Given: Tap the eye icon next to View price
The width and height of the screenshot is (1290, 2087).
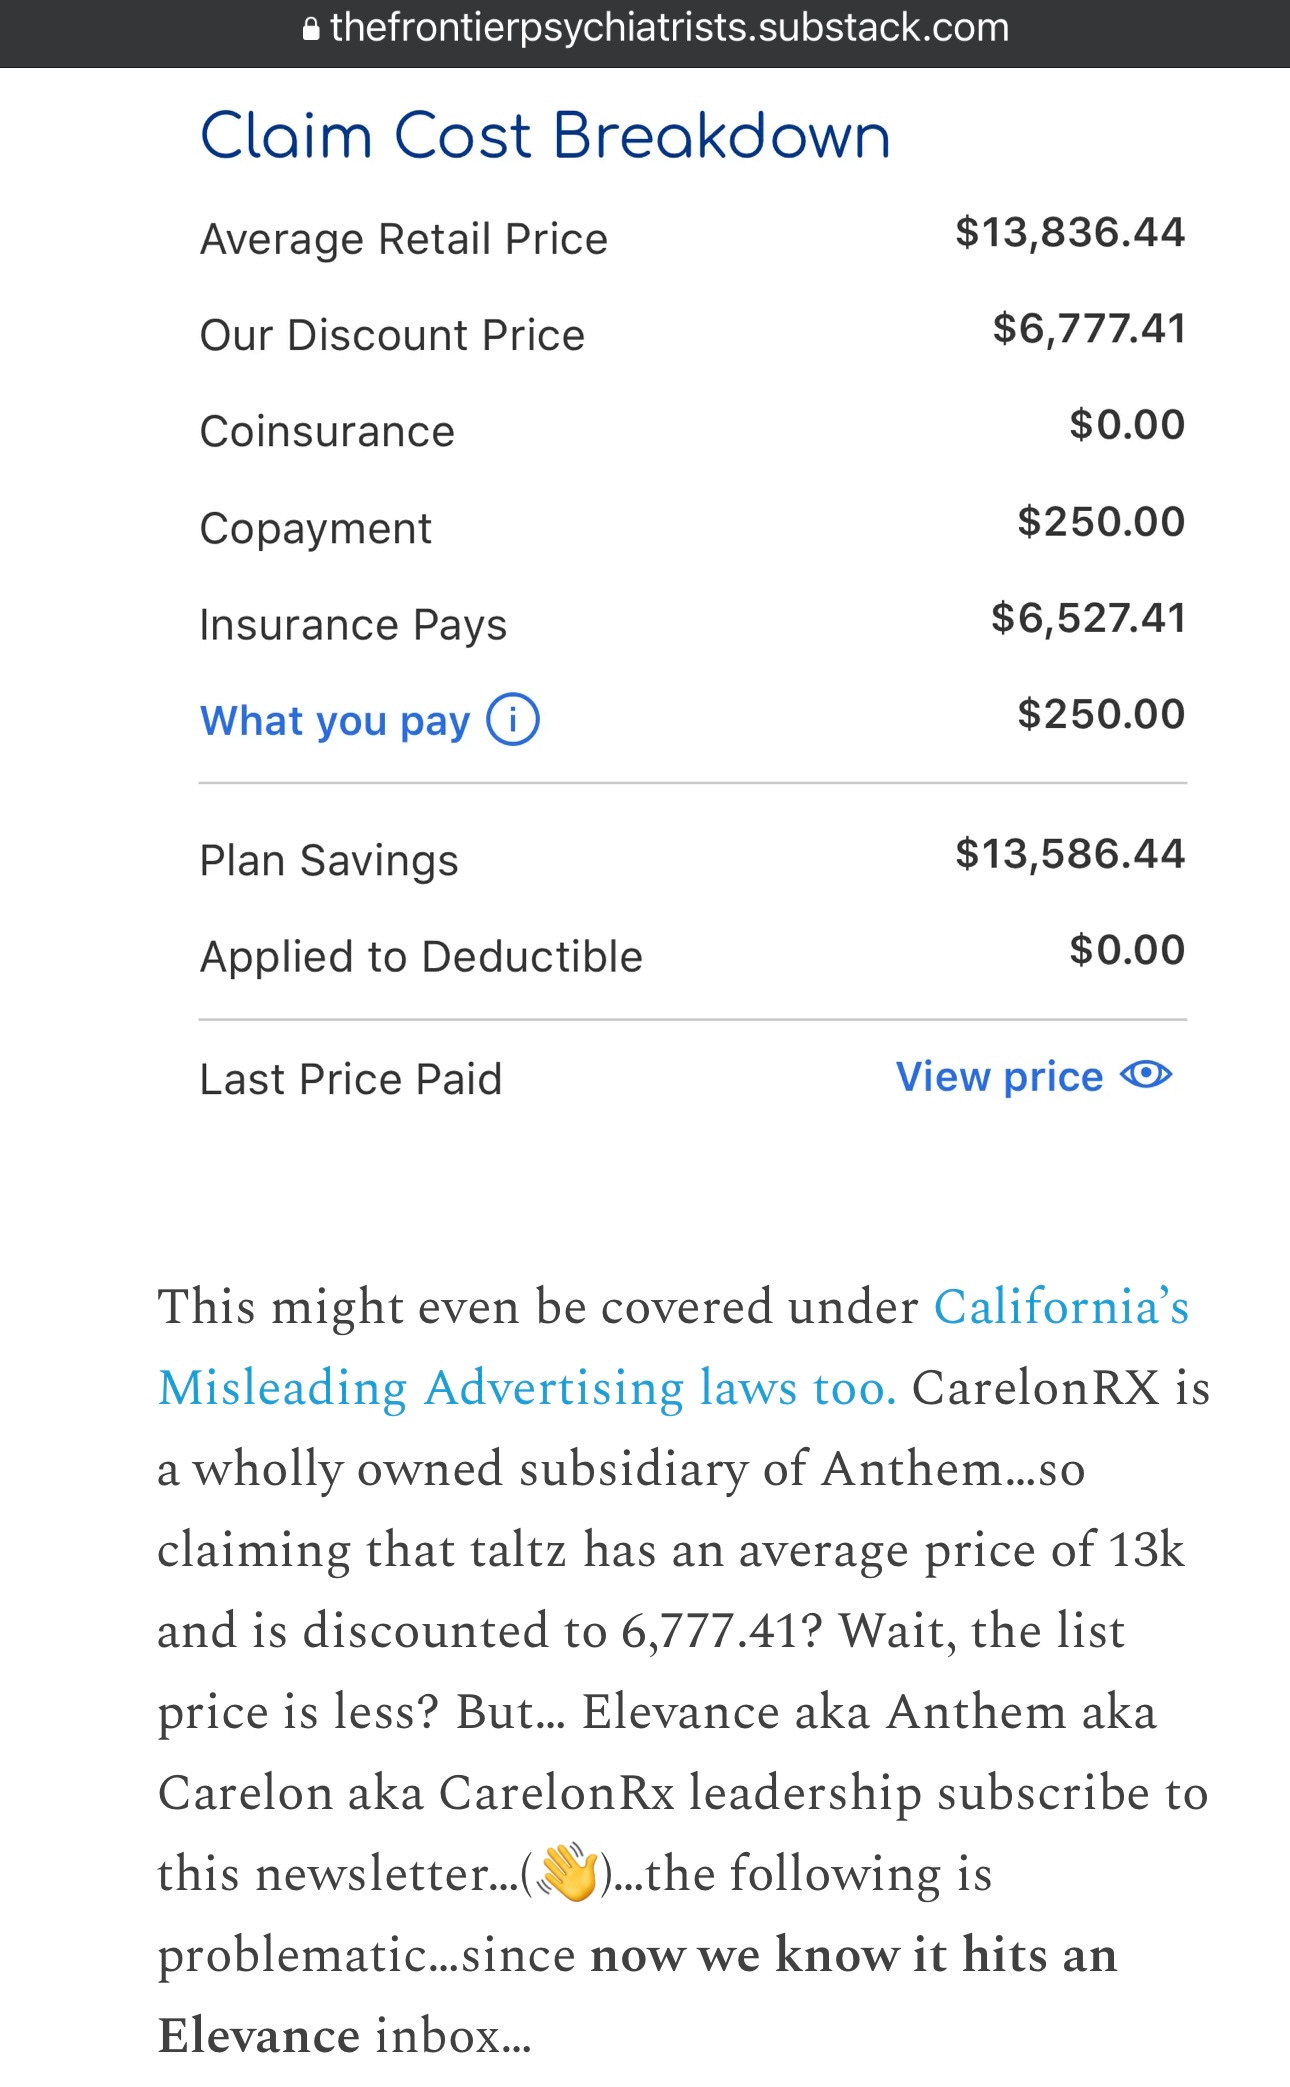Looking at the screenshot, I should (x=1146, y=1075).
